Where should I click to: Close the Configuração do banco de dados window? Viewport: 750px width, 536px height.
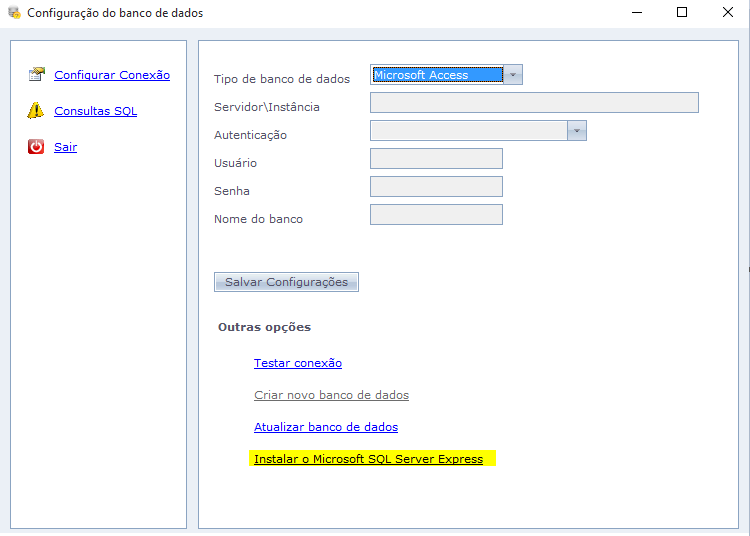[728, 12]
